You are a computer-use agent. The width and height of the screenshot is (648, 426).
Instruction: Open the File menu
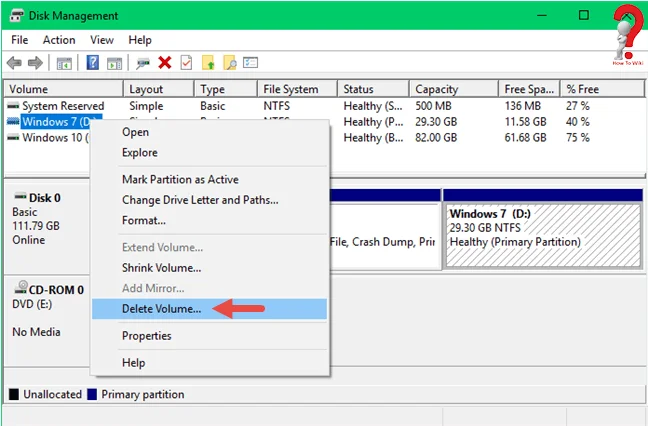click(x=19, y=40)
